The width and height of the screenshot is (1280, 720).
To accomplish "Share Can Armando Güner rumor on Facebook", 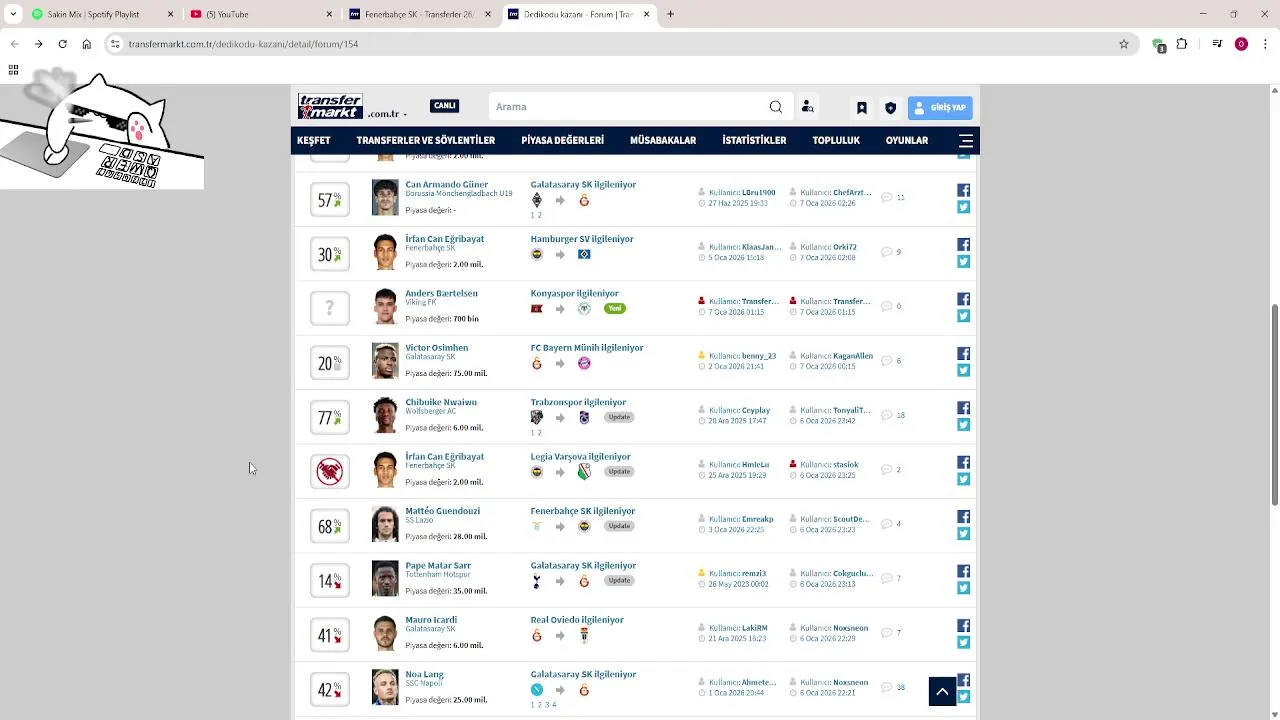I will pyautogui.click(x=964, y=190).
